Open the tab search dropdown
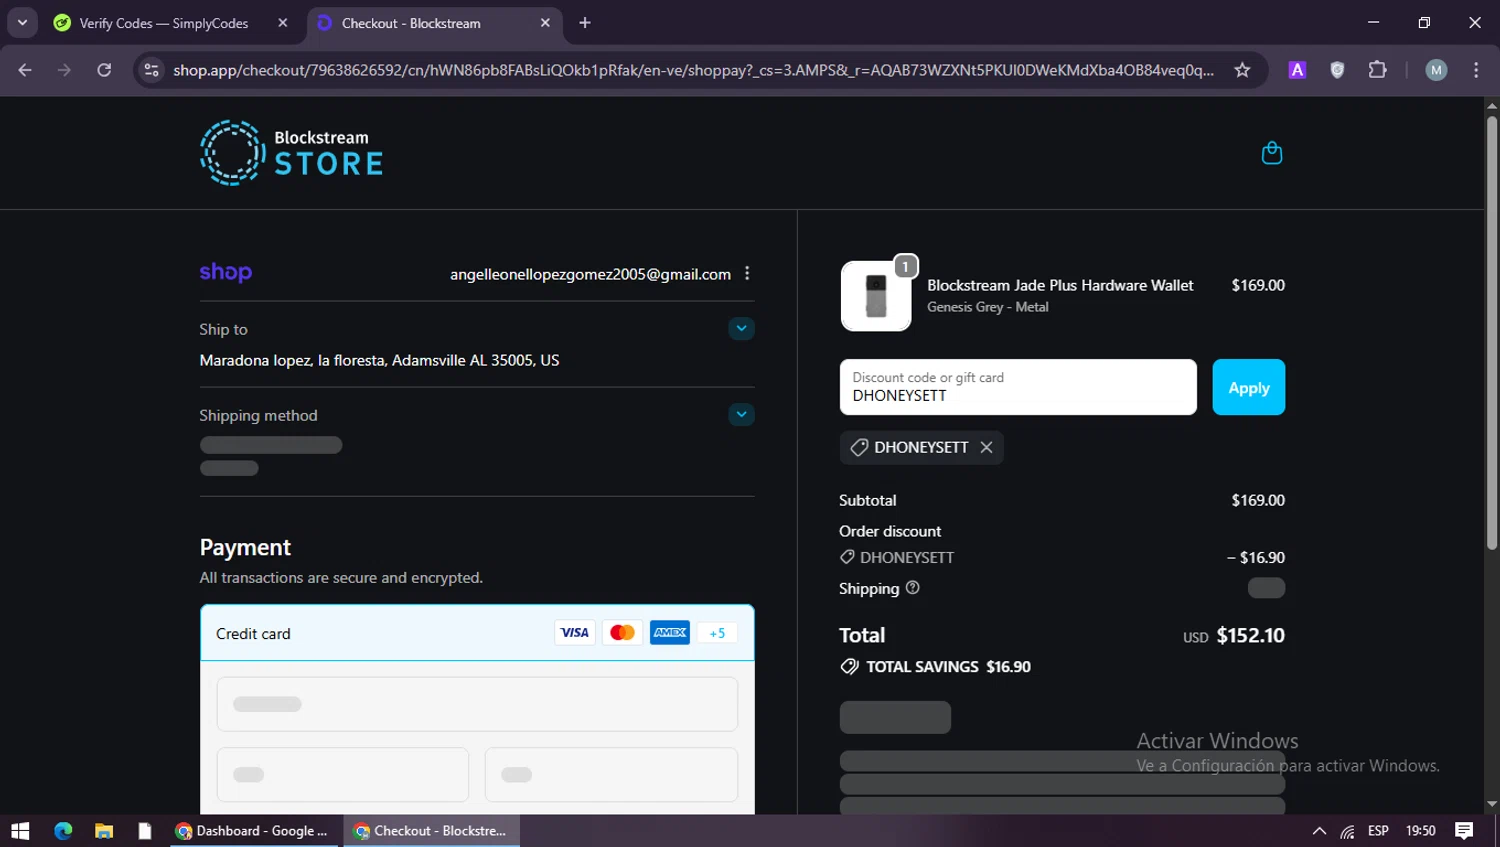 pyautogui.click(x=22, y=22)
